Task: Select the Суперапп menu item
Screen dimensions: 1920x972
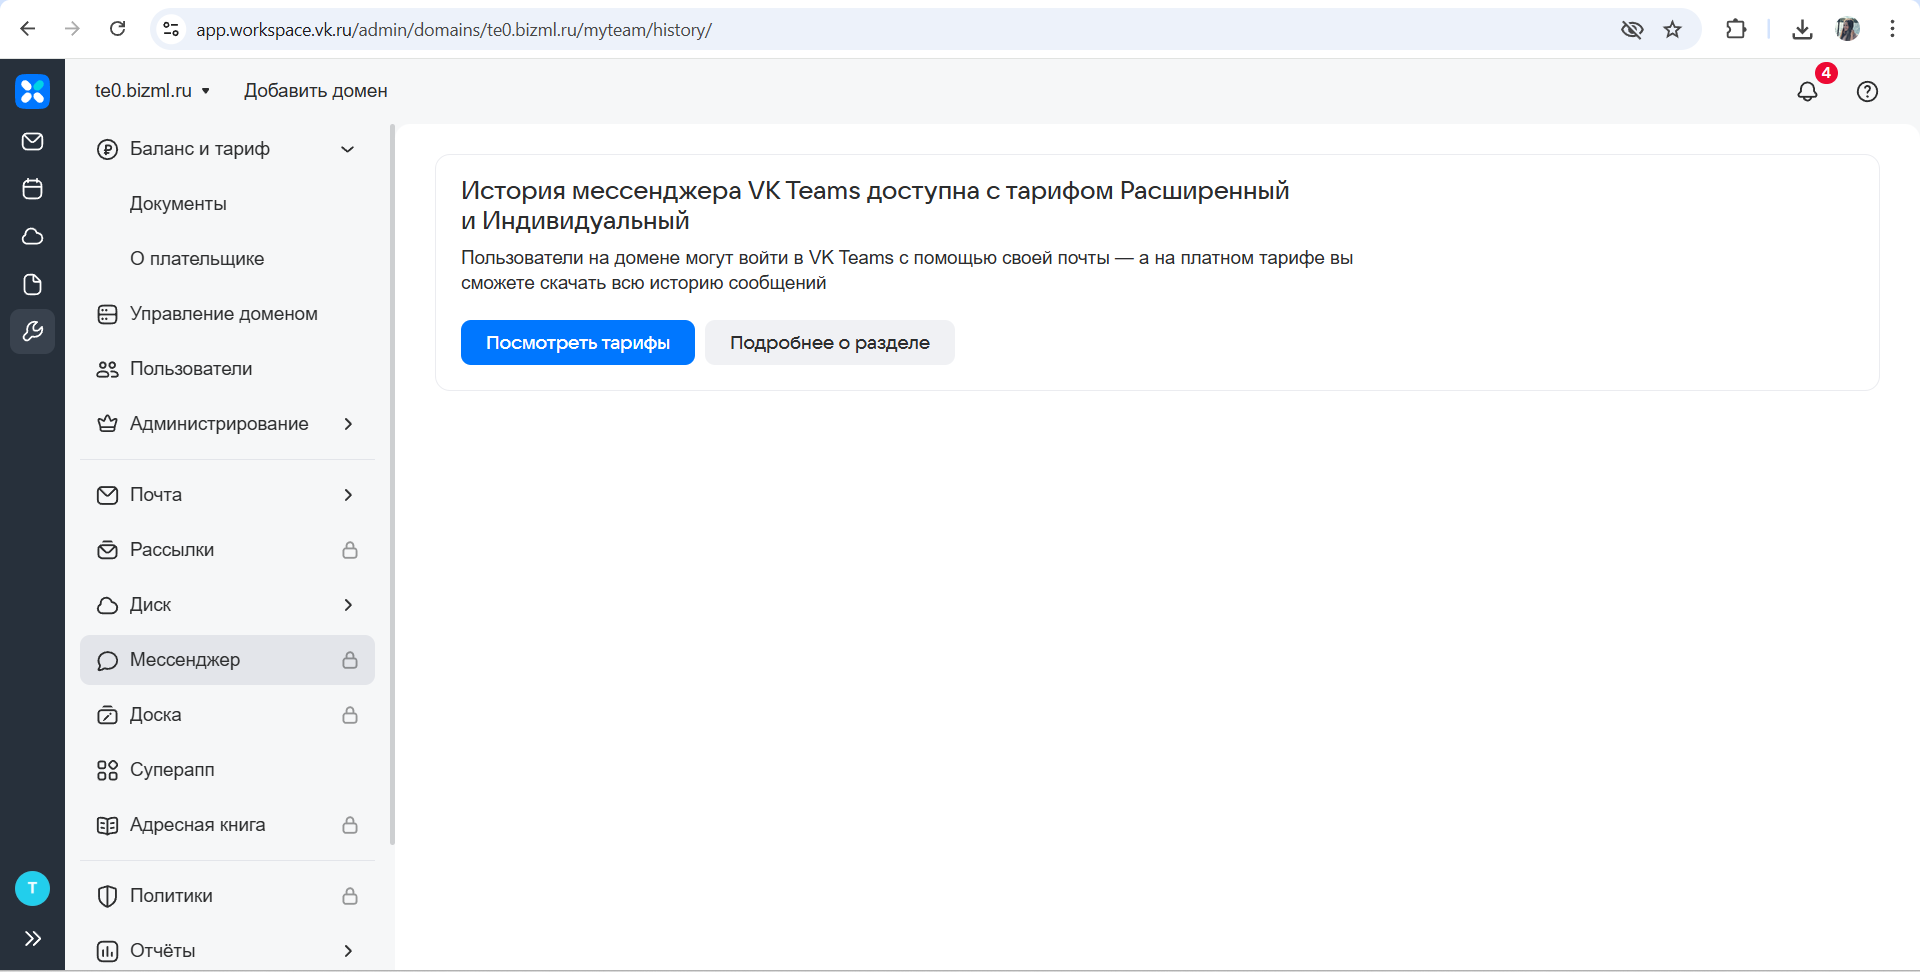Action: click(227, 770)
